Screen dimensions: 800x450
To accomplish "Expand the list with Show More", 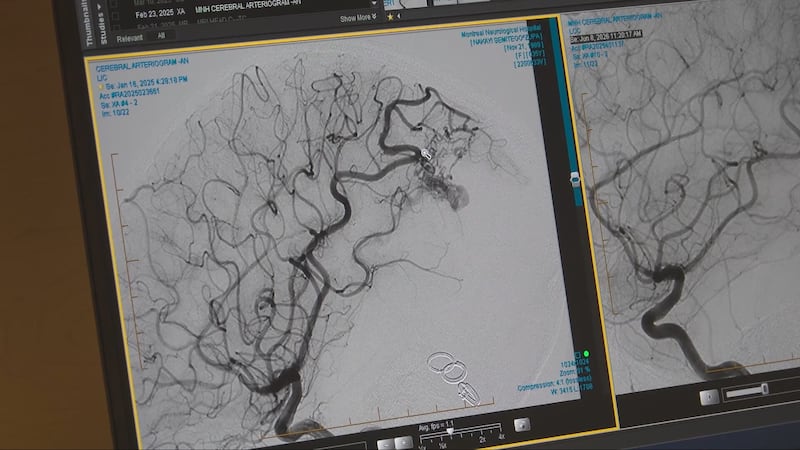I will (x=358, y=18).
